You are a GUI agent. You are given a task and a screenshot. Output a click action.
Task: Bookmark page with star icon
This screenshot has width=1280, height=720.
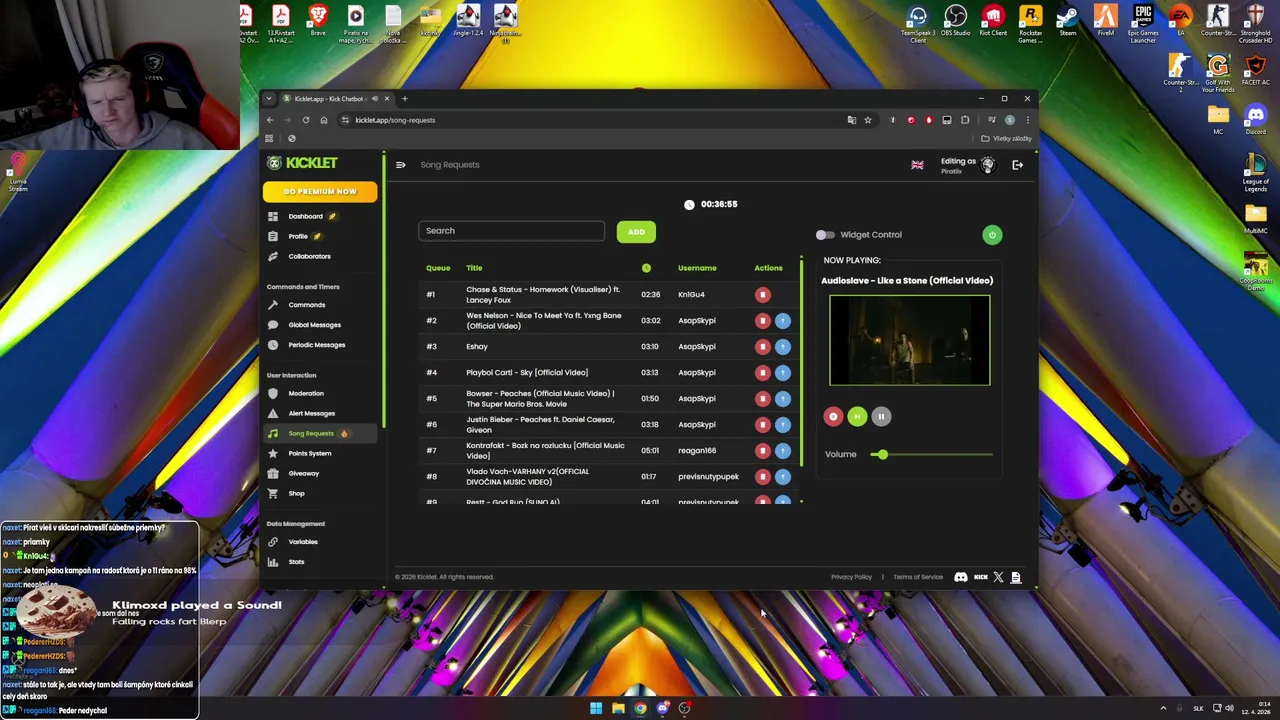coord(867,120)
